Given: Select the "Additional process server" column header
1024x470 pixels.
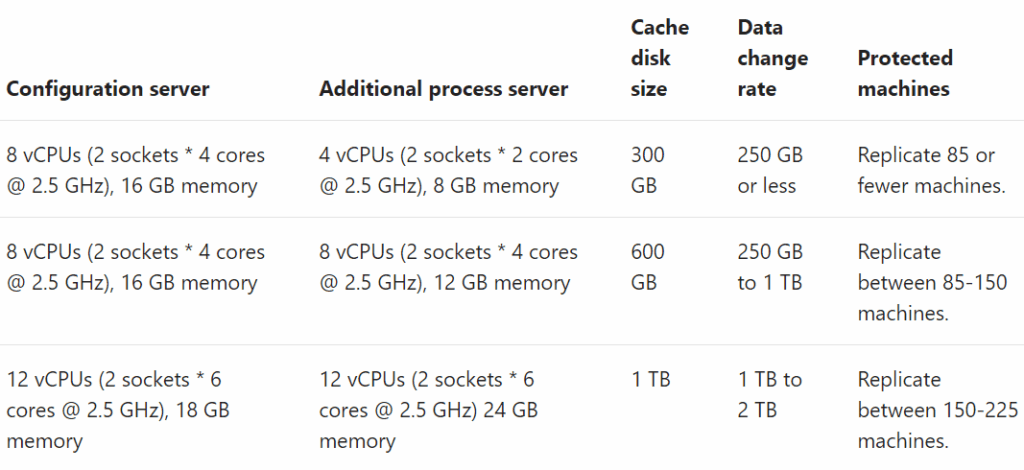Looking at the screenshot, I should pos(443,89).
